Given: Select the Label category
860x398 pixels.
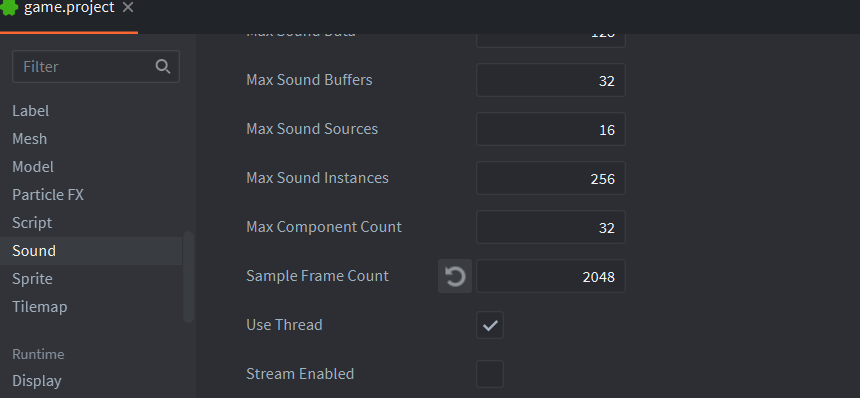Looking at the screenshot, I should [31, 111].
